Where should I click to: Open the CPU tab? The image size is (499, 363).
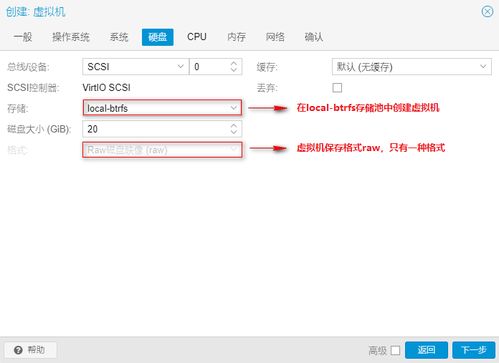[197, 37]
